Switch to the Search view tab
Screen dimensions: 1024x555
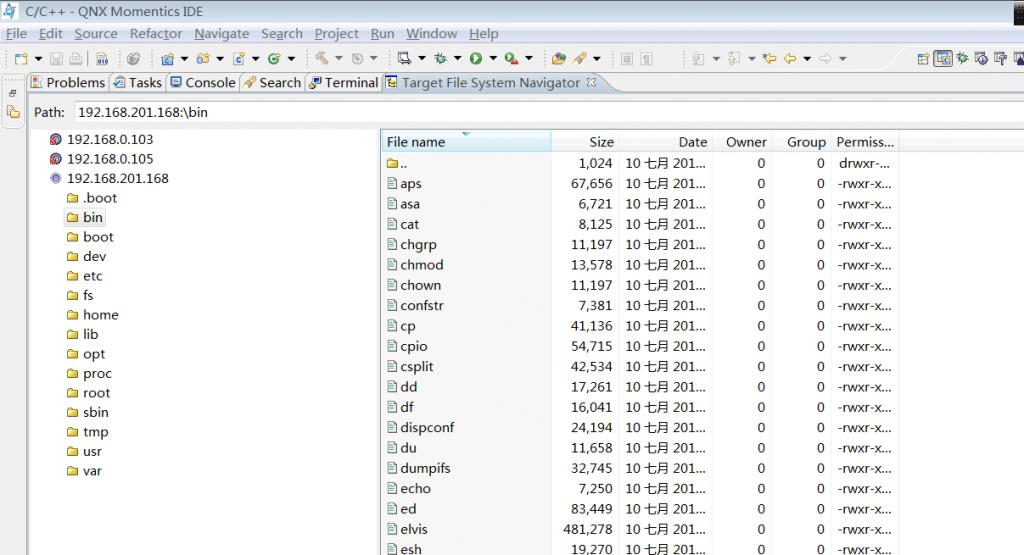pos(272,83)
